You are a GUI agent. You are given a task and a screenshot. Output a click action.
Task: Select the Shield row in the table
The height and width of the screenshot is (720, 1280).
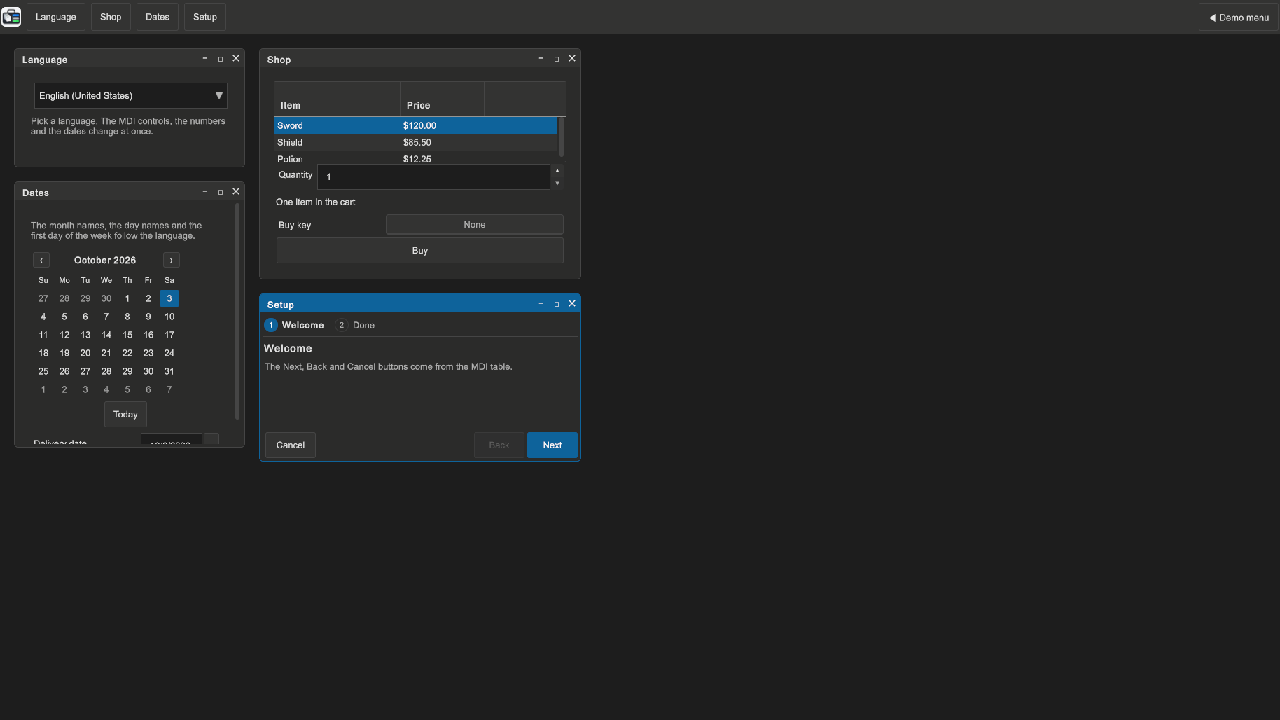click(415, 142)
